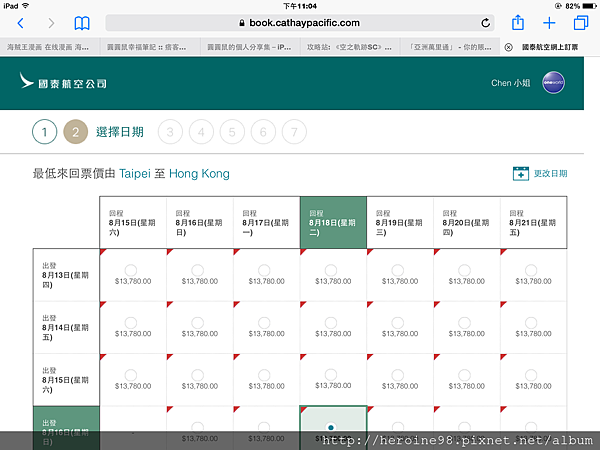Select departure row header 8月14日

pos(66,327)
